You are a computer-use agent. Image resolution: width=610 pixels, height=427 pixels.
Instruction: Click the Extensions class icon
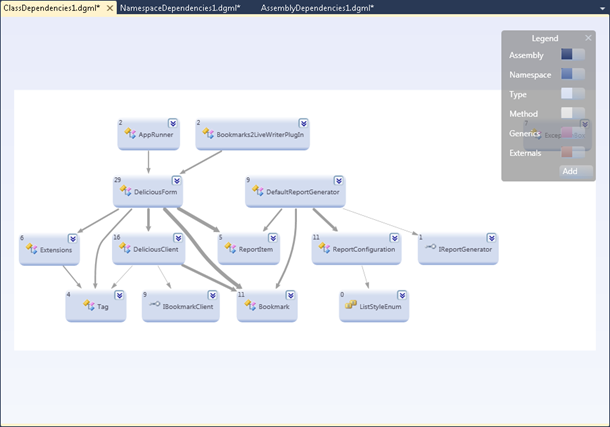(x=32, y=249)
